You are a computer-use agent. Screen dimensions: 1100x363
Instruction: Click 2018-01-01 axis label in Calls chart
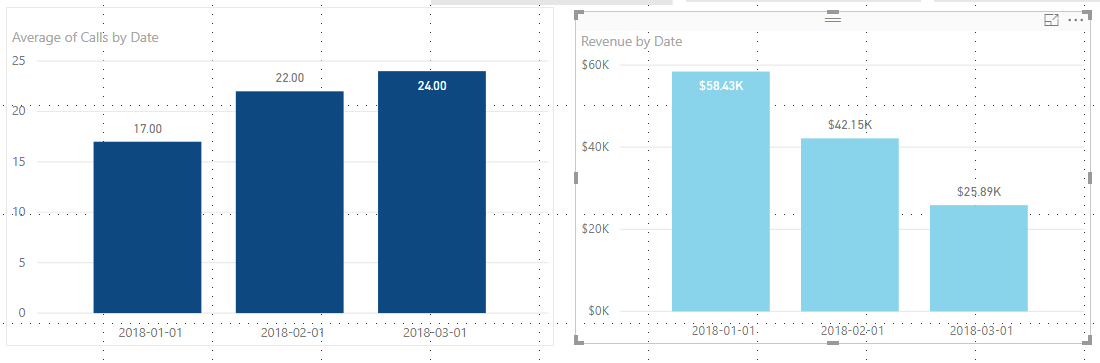click(151, 332)
